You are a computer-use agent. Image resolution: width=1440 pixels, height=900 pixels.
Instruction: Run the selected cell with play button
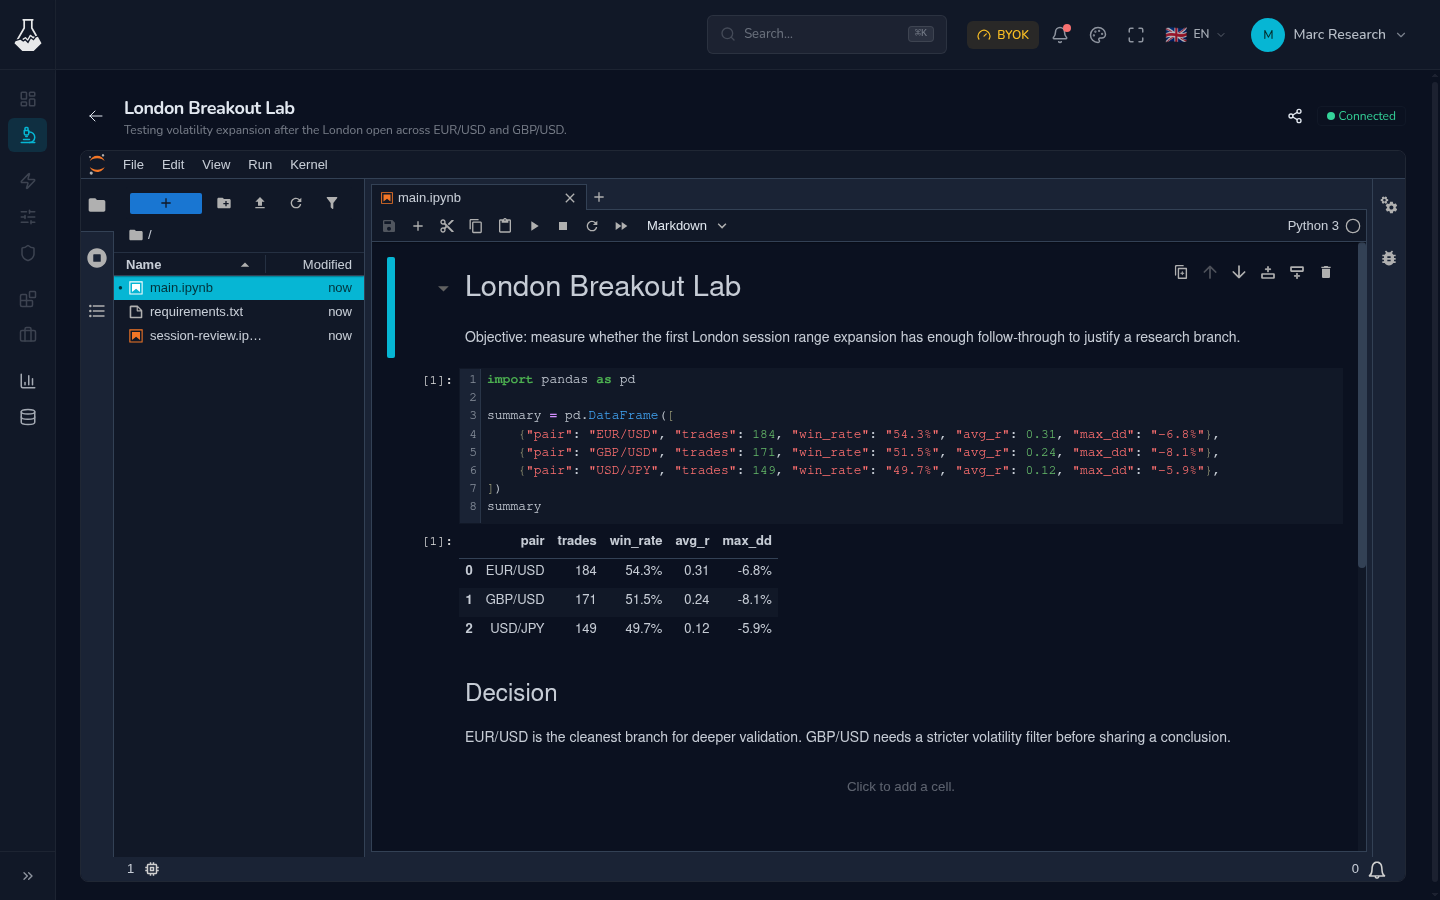pos(534,226)
